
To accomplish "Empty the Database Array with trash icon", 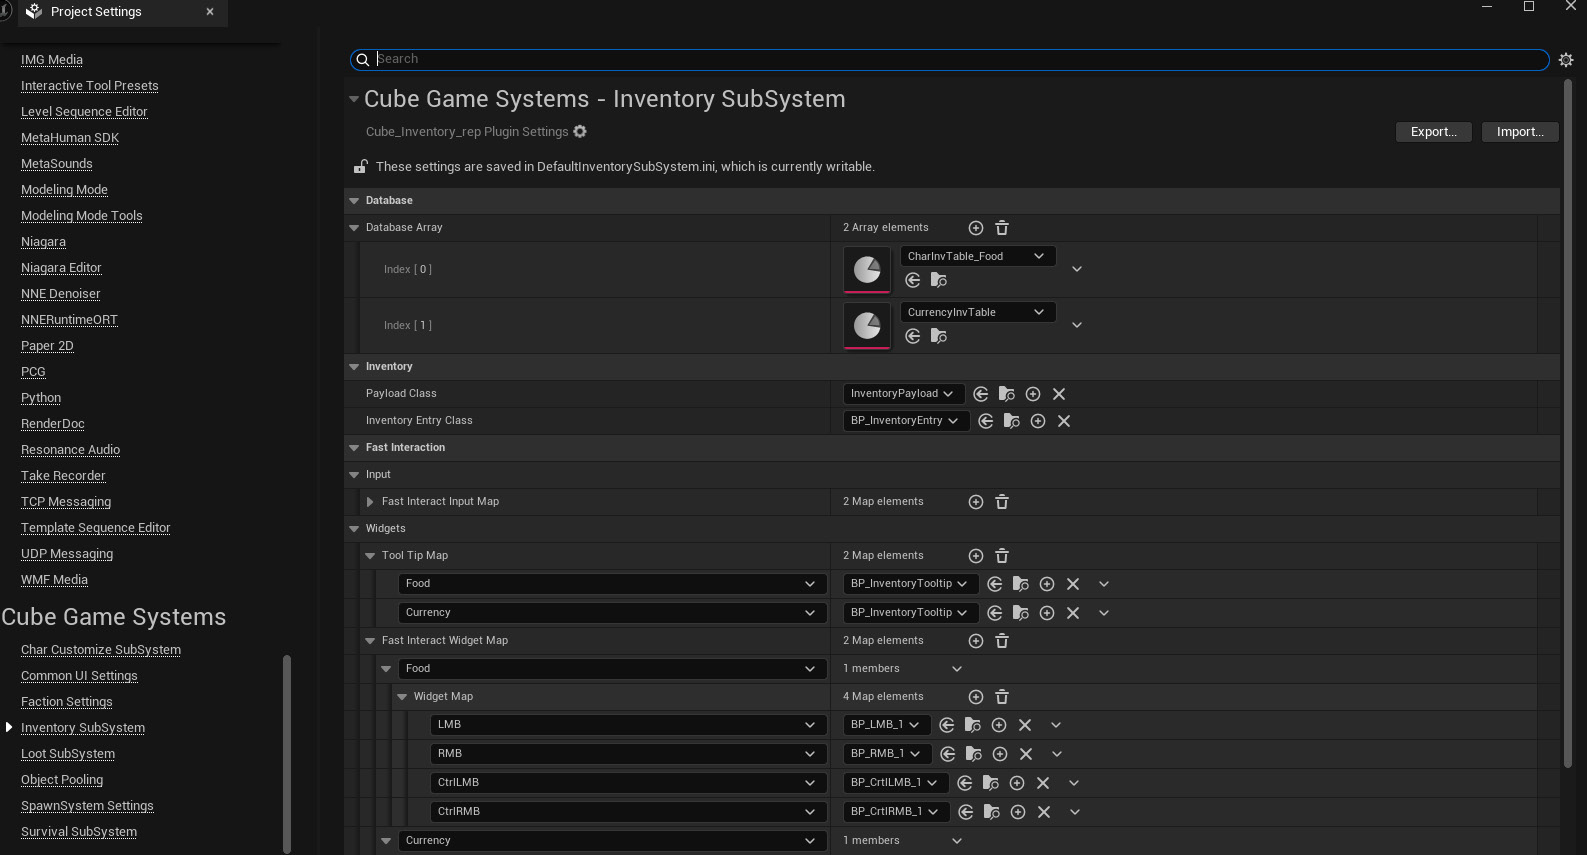I will (1002, 228).
